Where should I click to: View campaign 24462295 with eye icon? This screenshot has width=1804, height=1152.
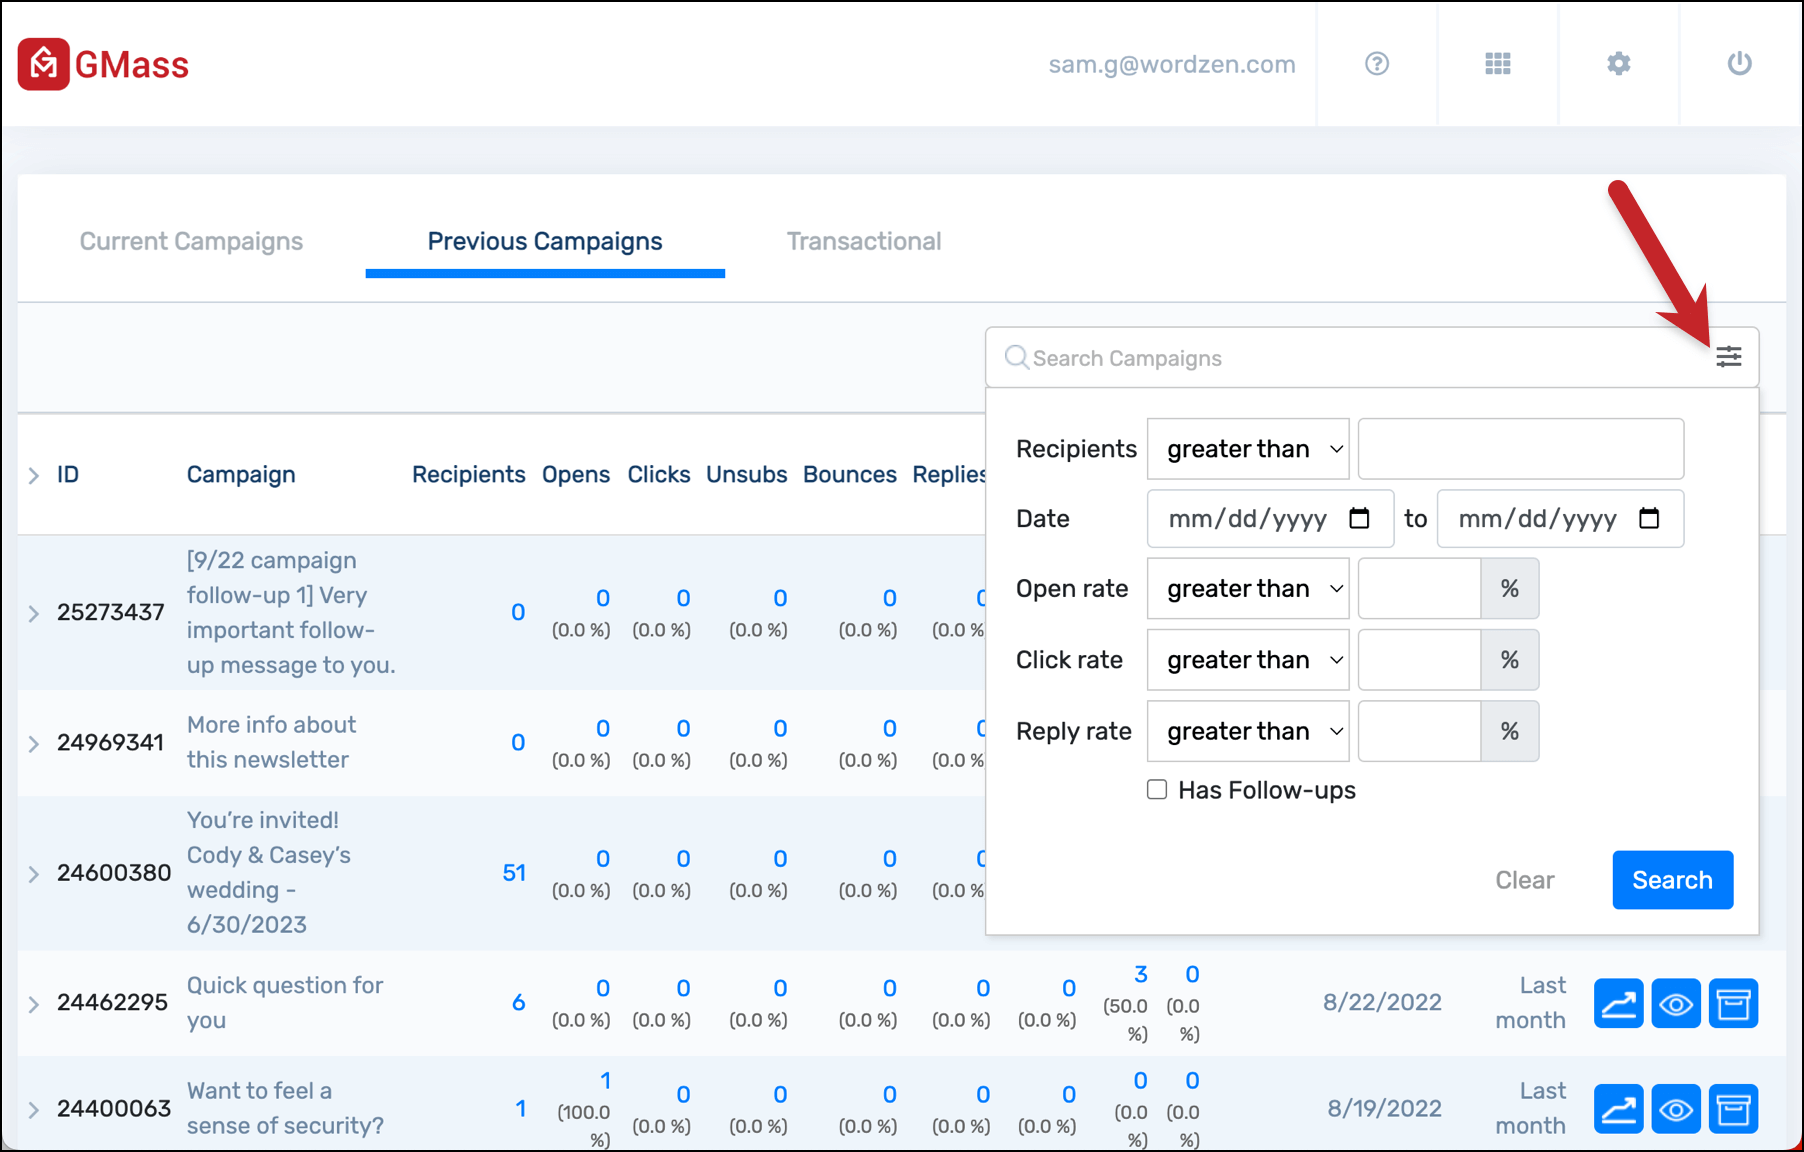tap(1676, 1003)
